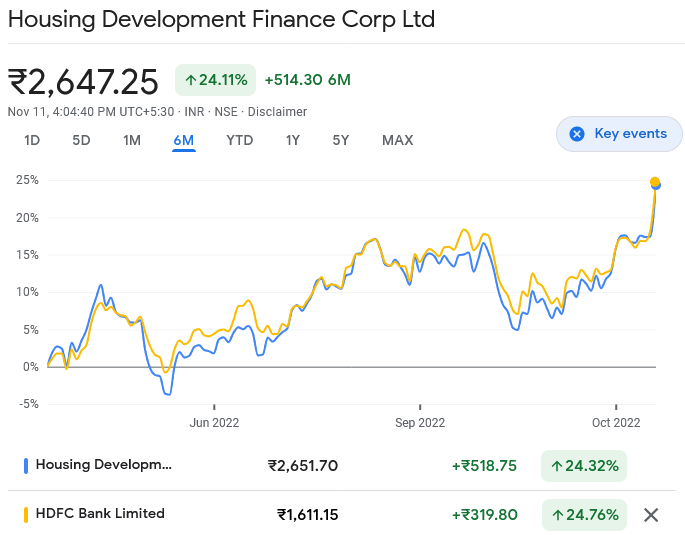Switch chart to YTD view
The width and height of the screenshot is (685, 535).
239,140
